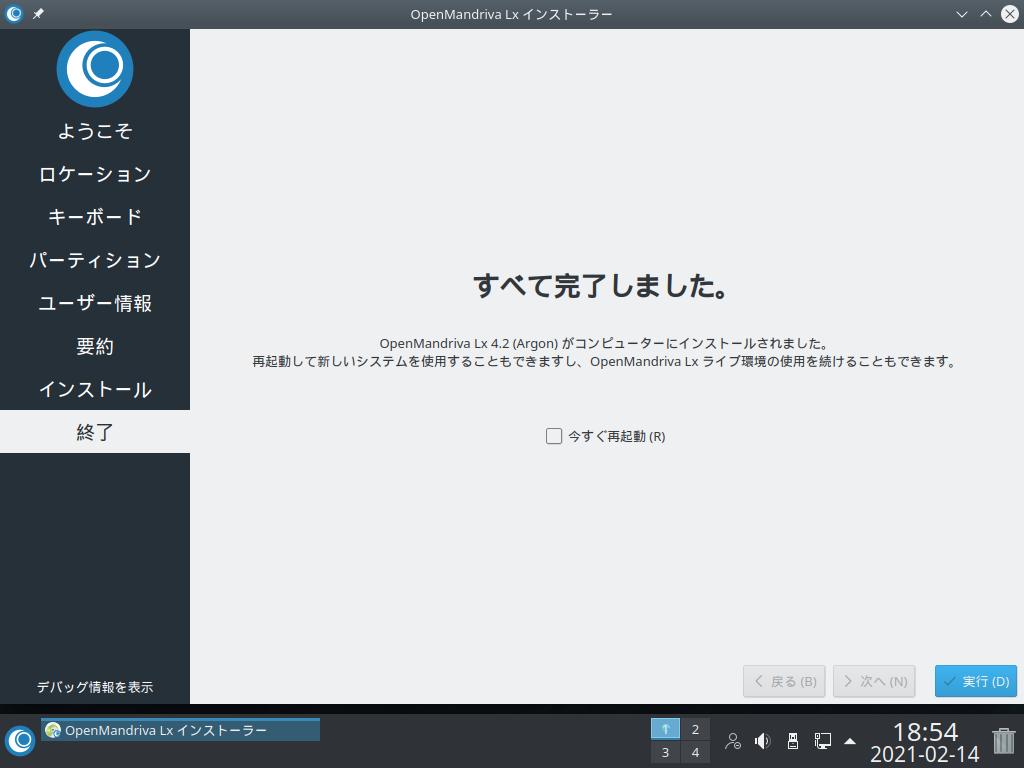Expand hidden system tray icons arrow

pos(850,741)
